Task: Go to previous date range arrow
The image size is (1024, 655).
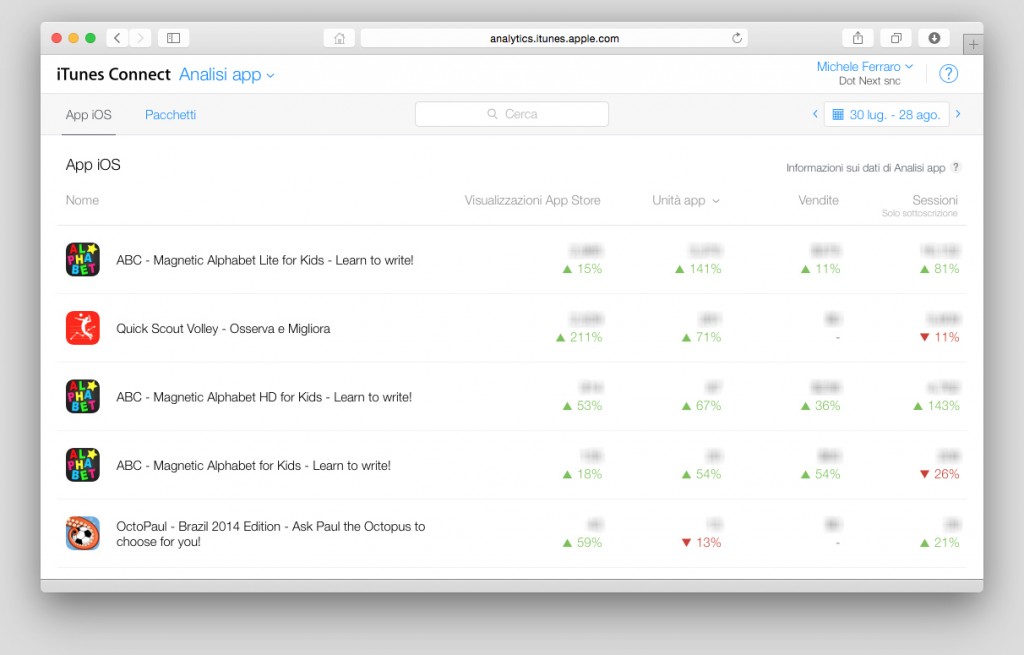Action: [x=815, y=114]
